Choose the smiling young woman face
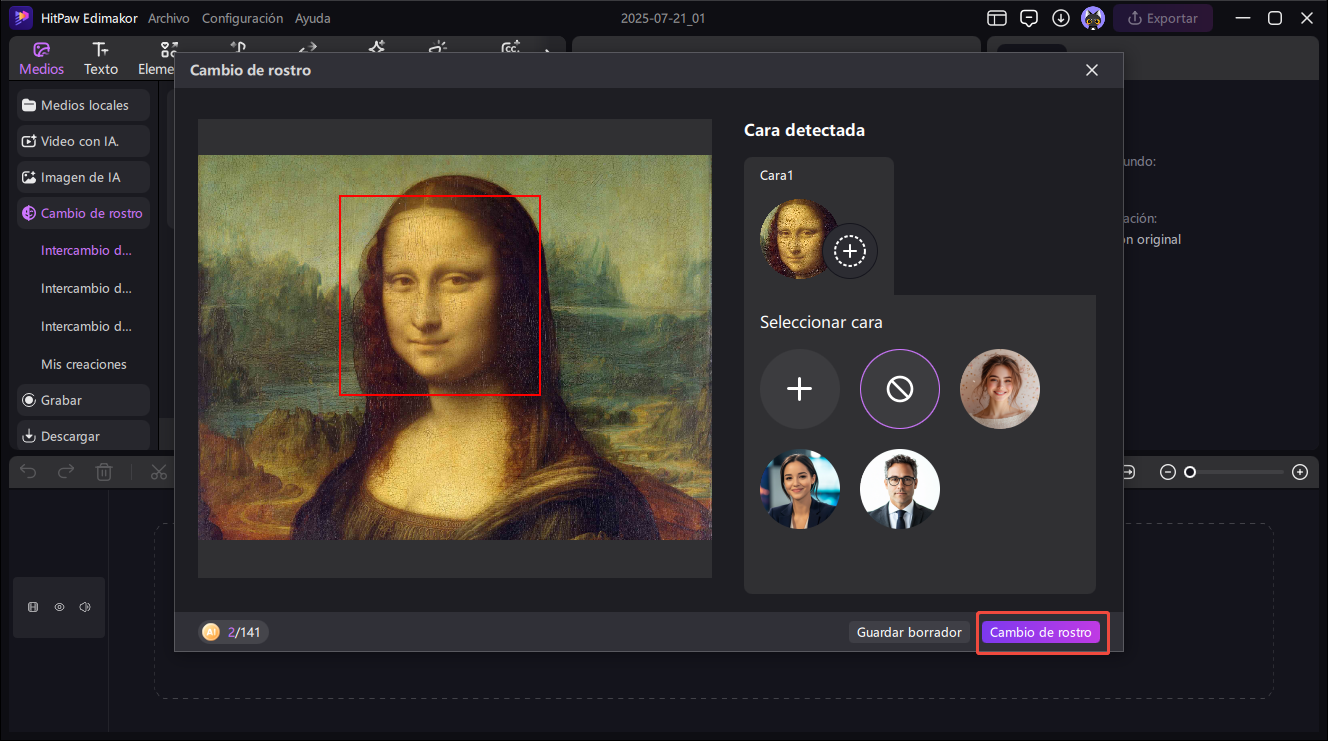Screen dimensions: 1328x741 click(1000, 389)
